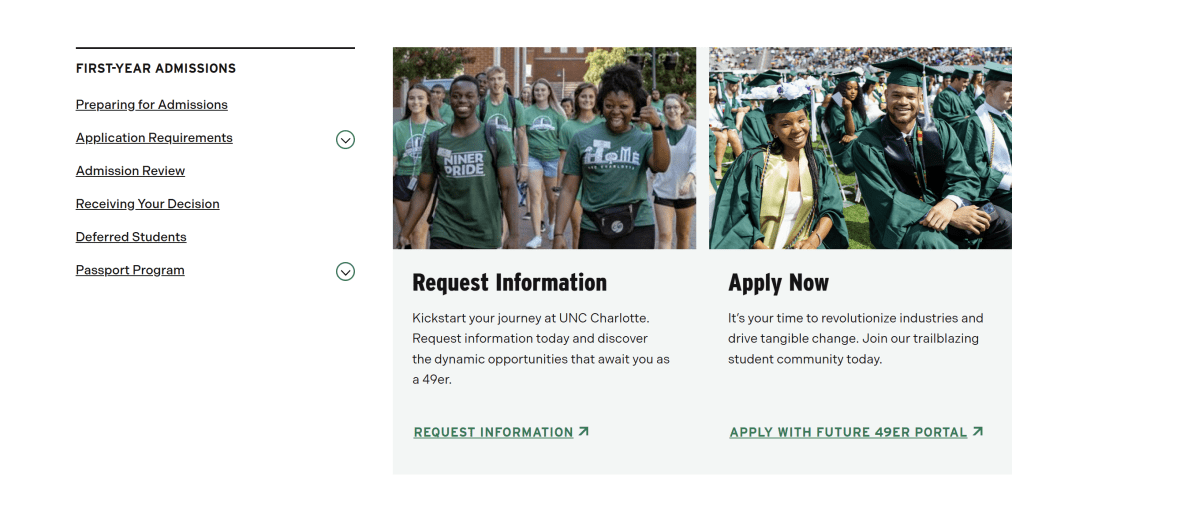Click the arrow icon beside Apply With Future 49er Portal
1180x509 pixels.
click(978, 432)
